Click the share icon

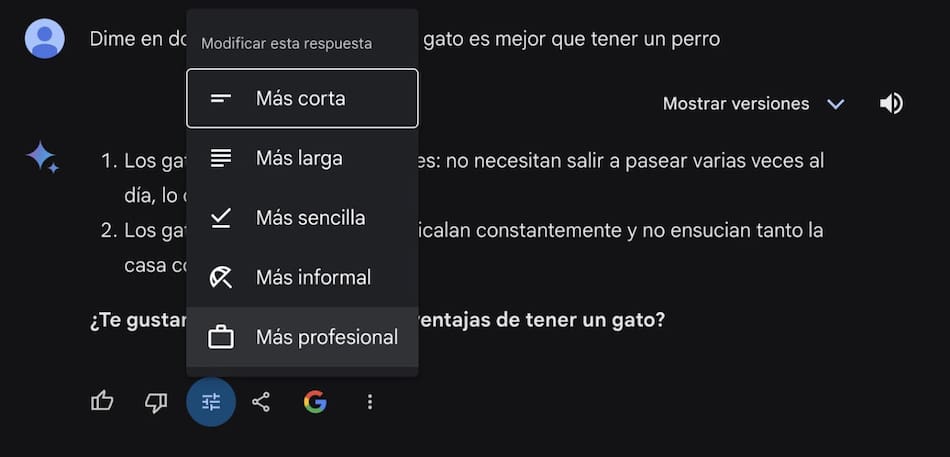(x=261, y=402)
